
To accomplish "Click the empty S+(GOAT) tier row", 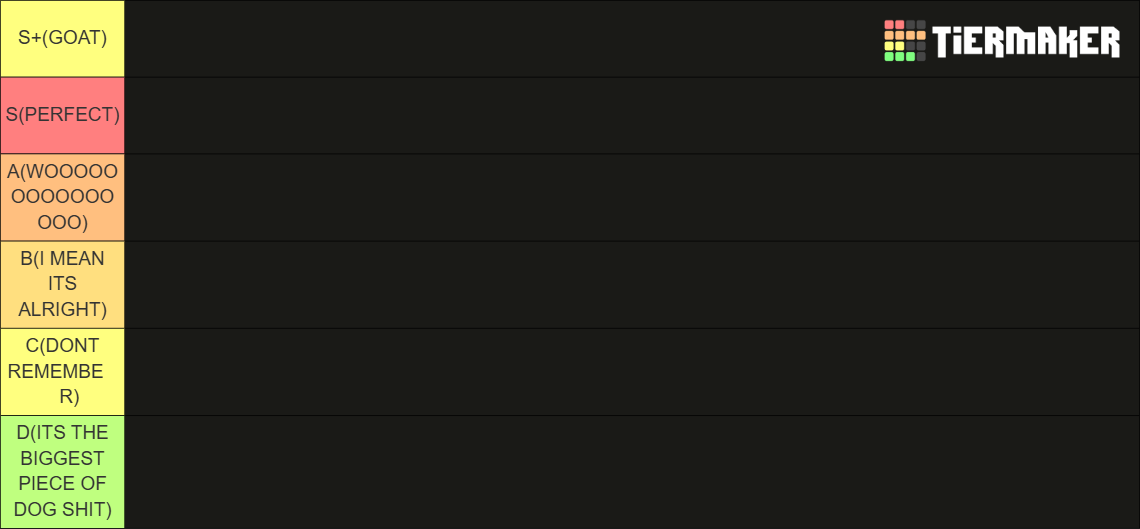I will 632,39.
